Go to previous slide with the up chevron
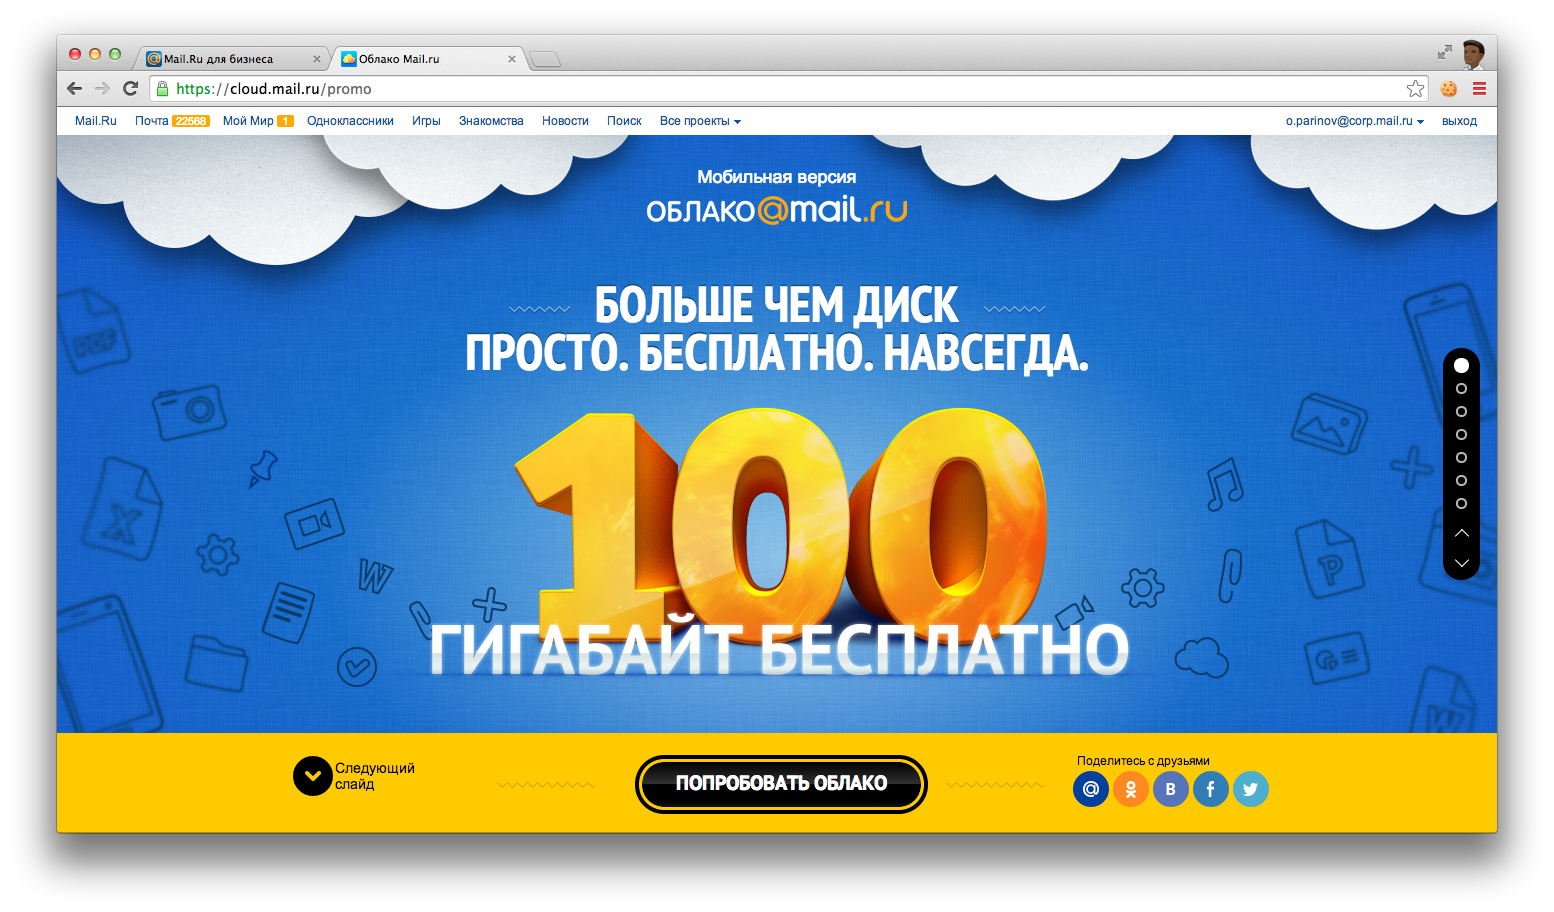1554x912 pixels. [1461, 533]
